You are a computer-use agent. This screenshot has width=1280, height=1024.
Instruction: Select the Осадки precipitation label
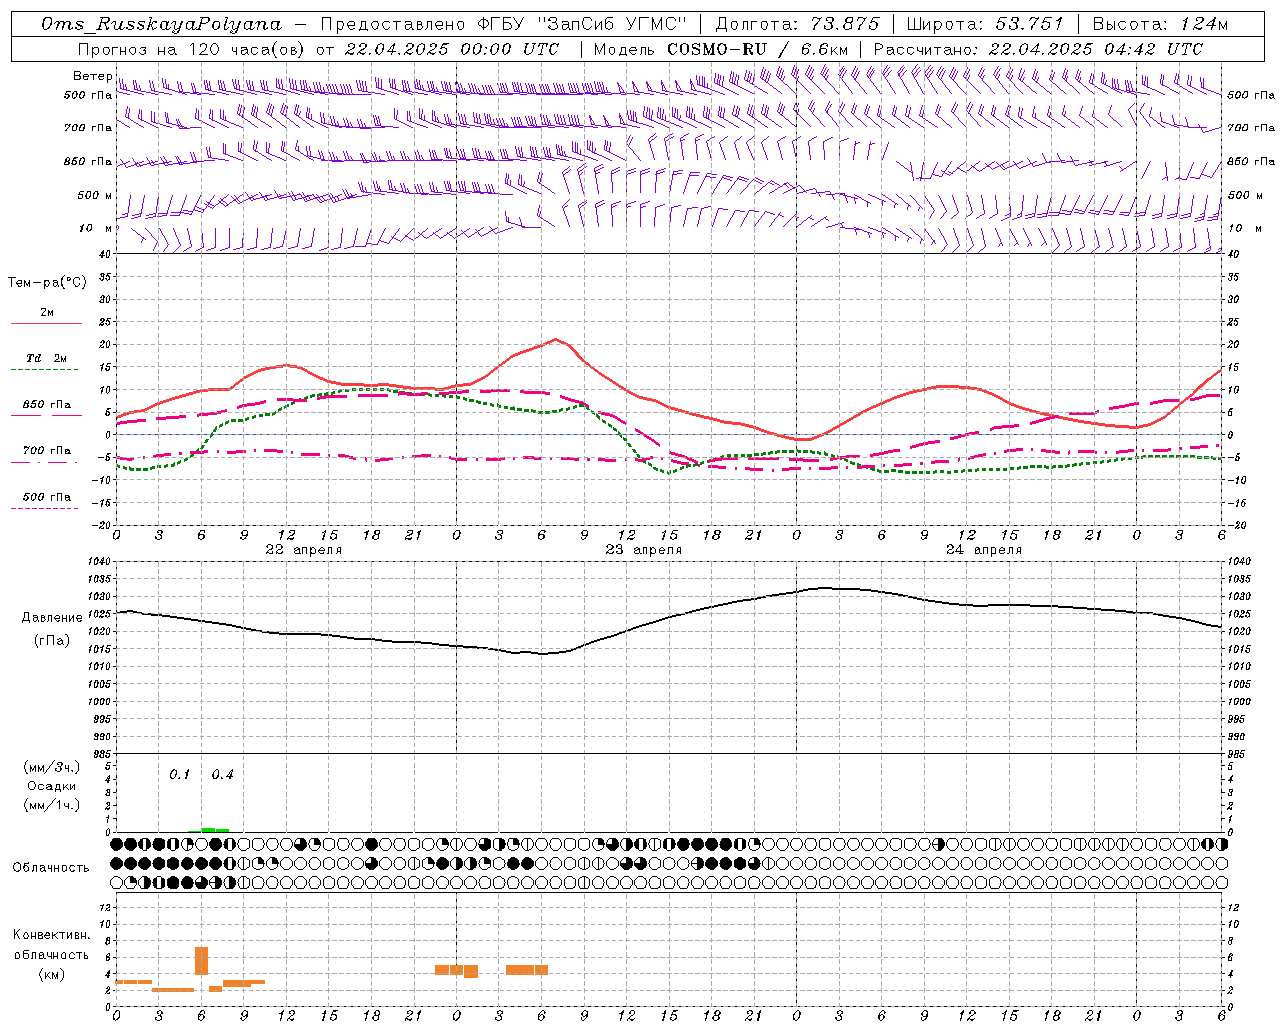click(51, 786)
